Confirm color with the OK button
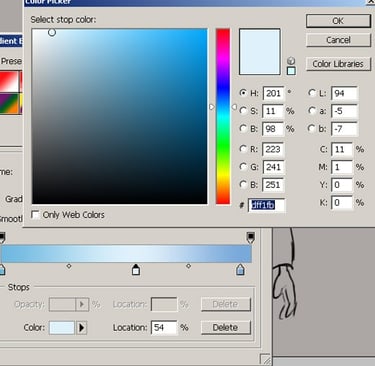 click(338, 21)
